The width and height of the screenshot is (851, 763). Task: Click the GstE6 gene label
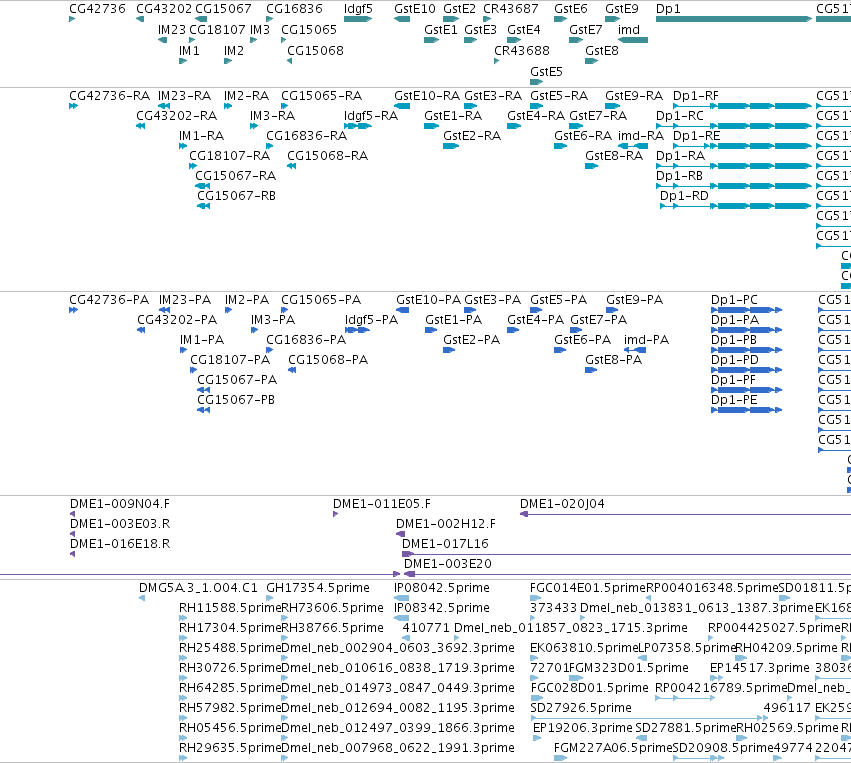click(x=570, y=9)
